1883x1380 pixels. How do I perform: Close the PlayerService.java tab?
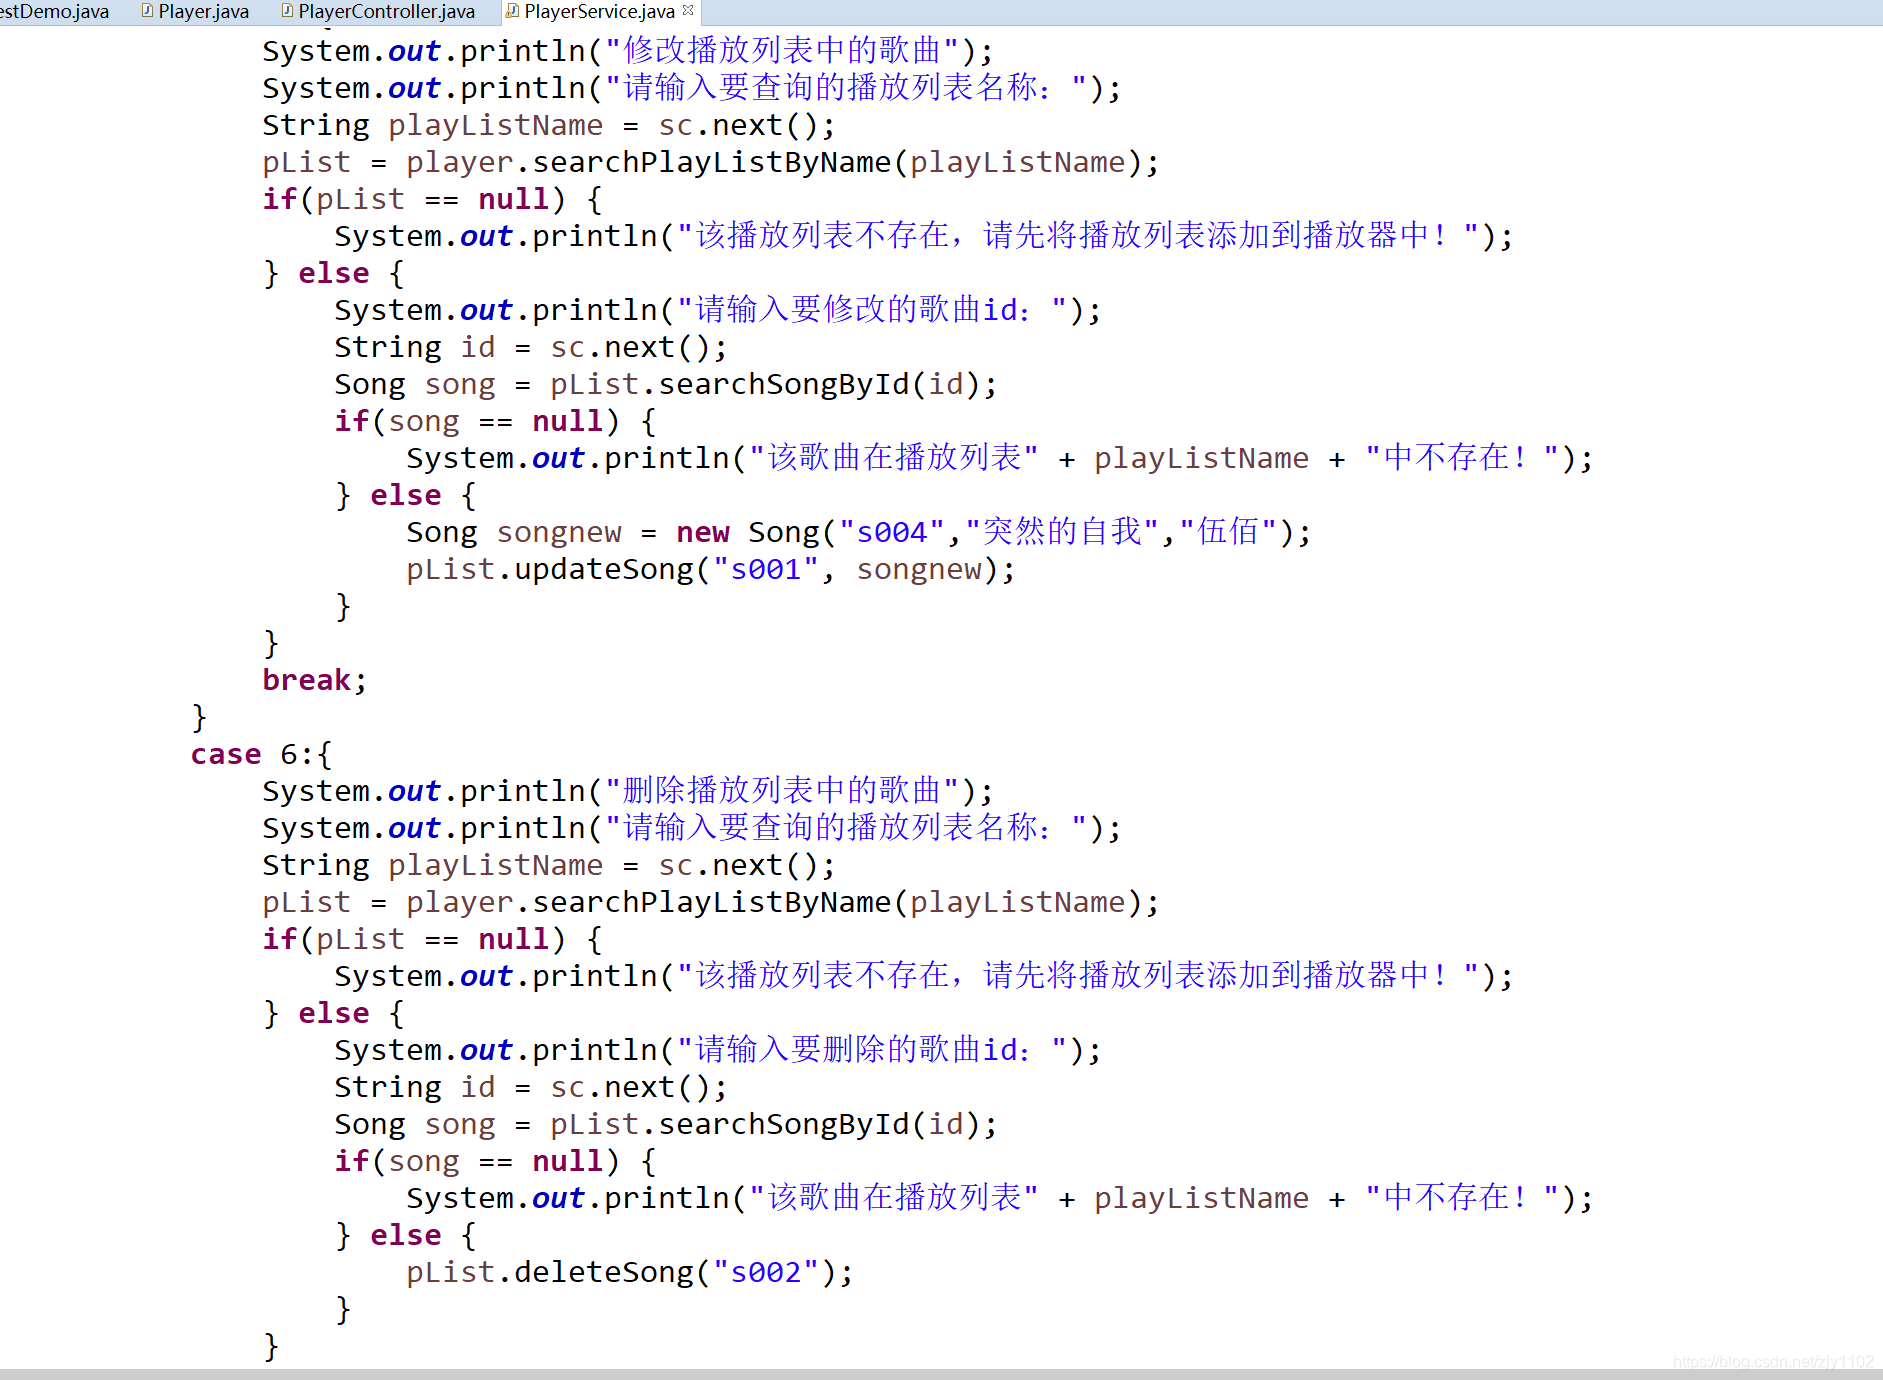click(688, 11)
